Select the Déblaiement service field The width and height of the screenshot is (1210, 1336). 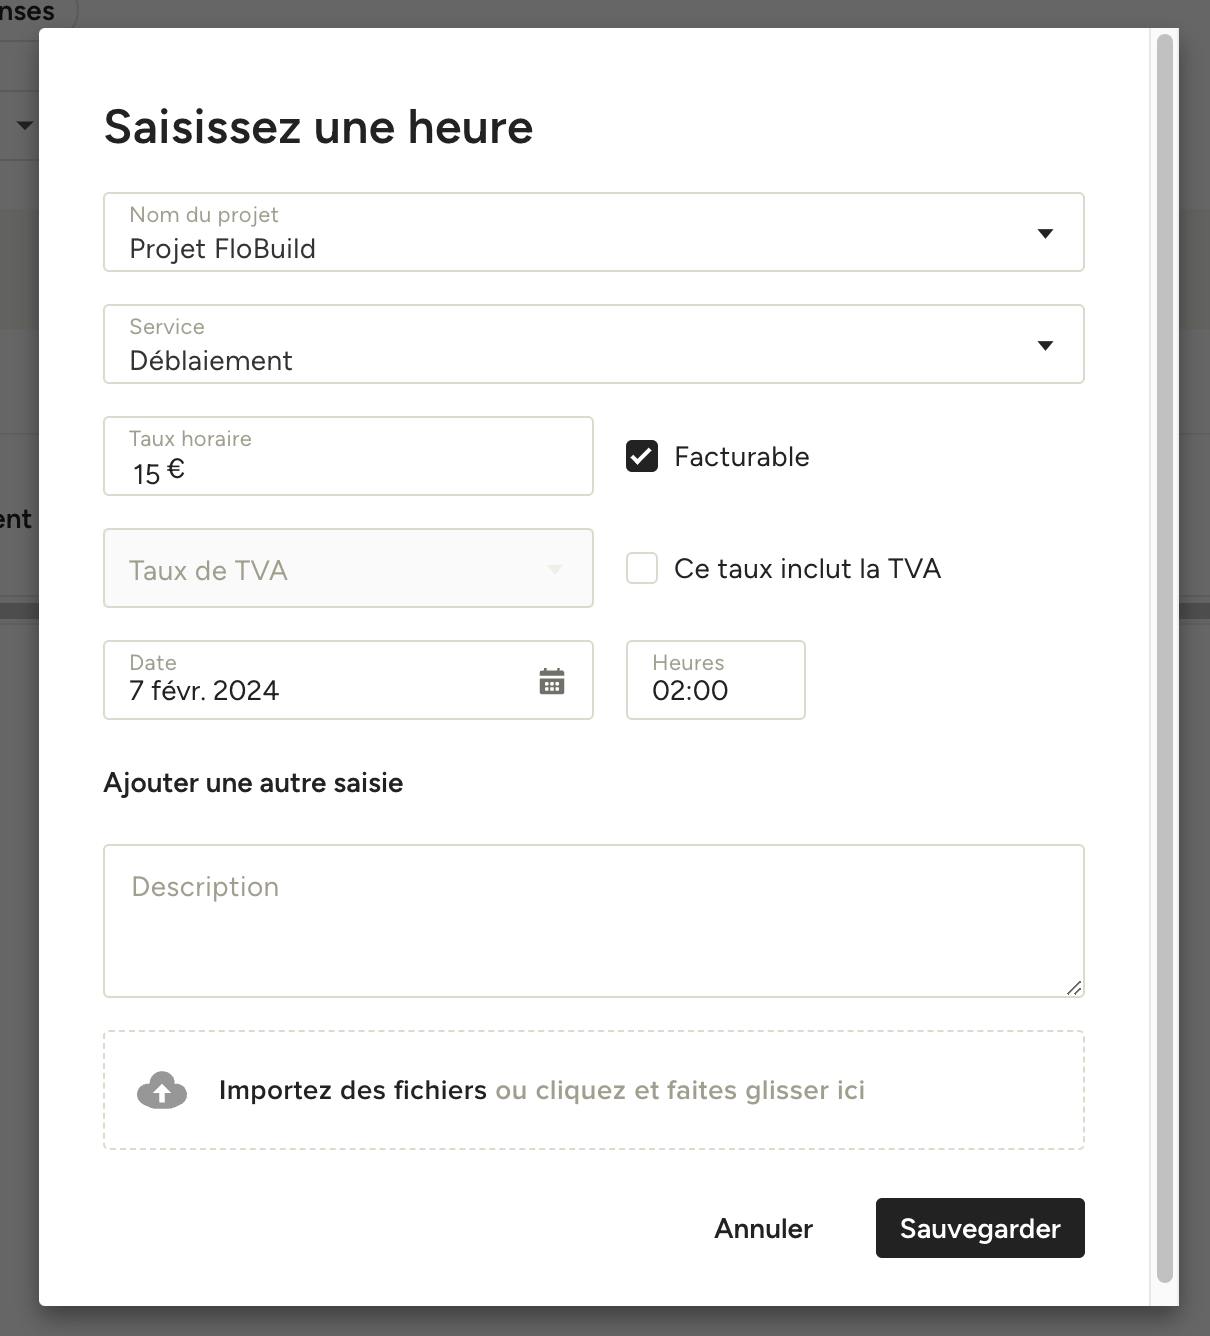click(x=594, y=344)
